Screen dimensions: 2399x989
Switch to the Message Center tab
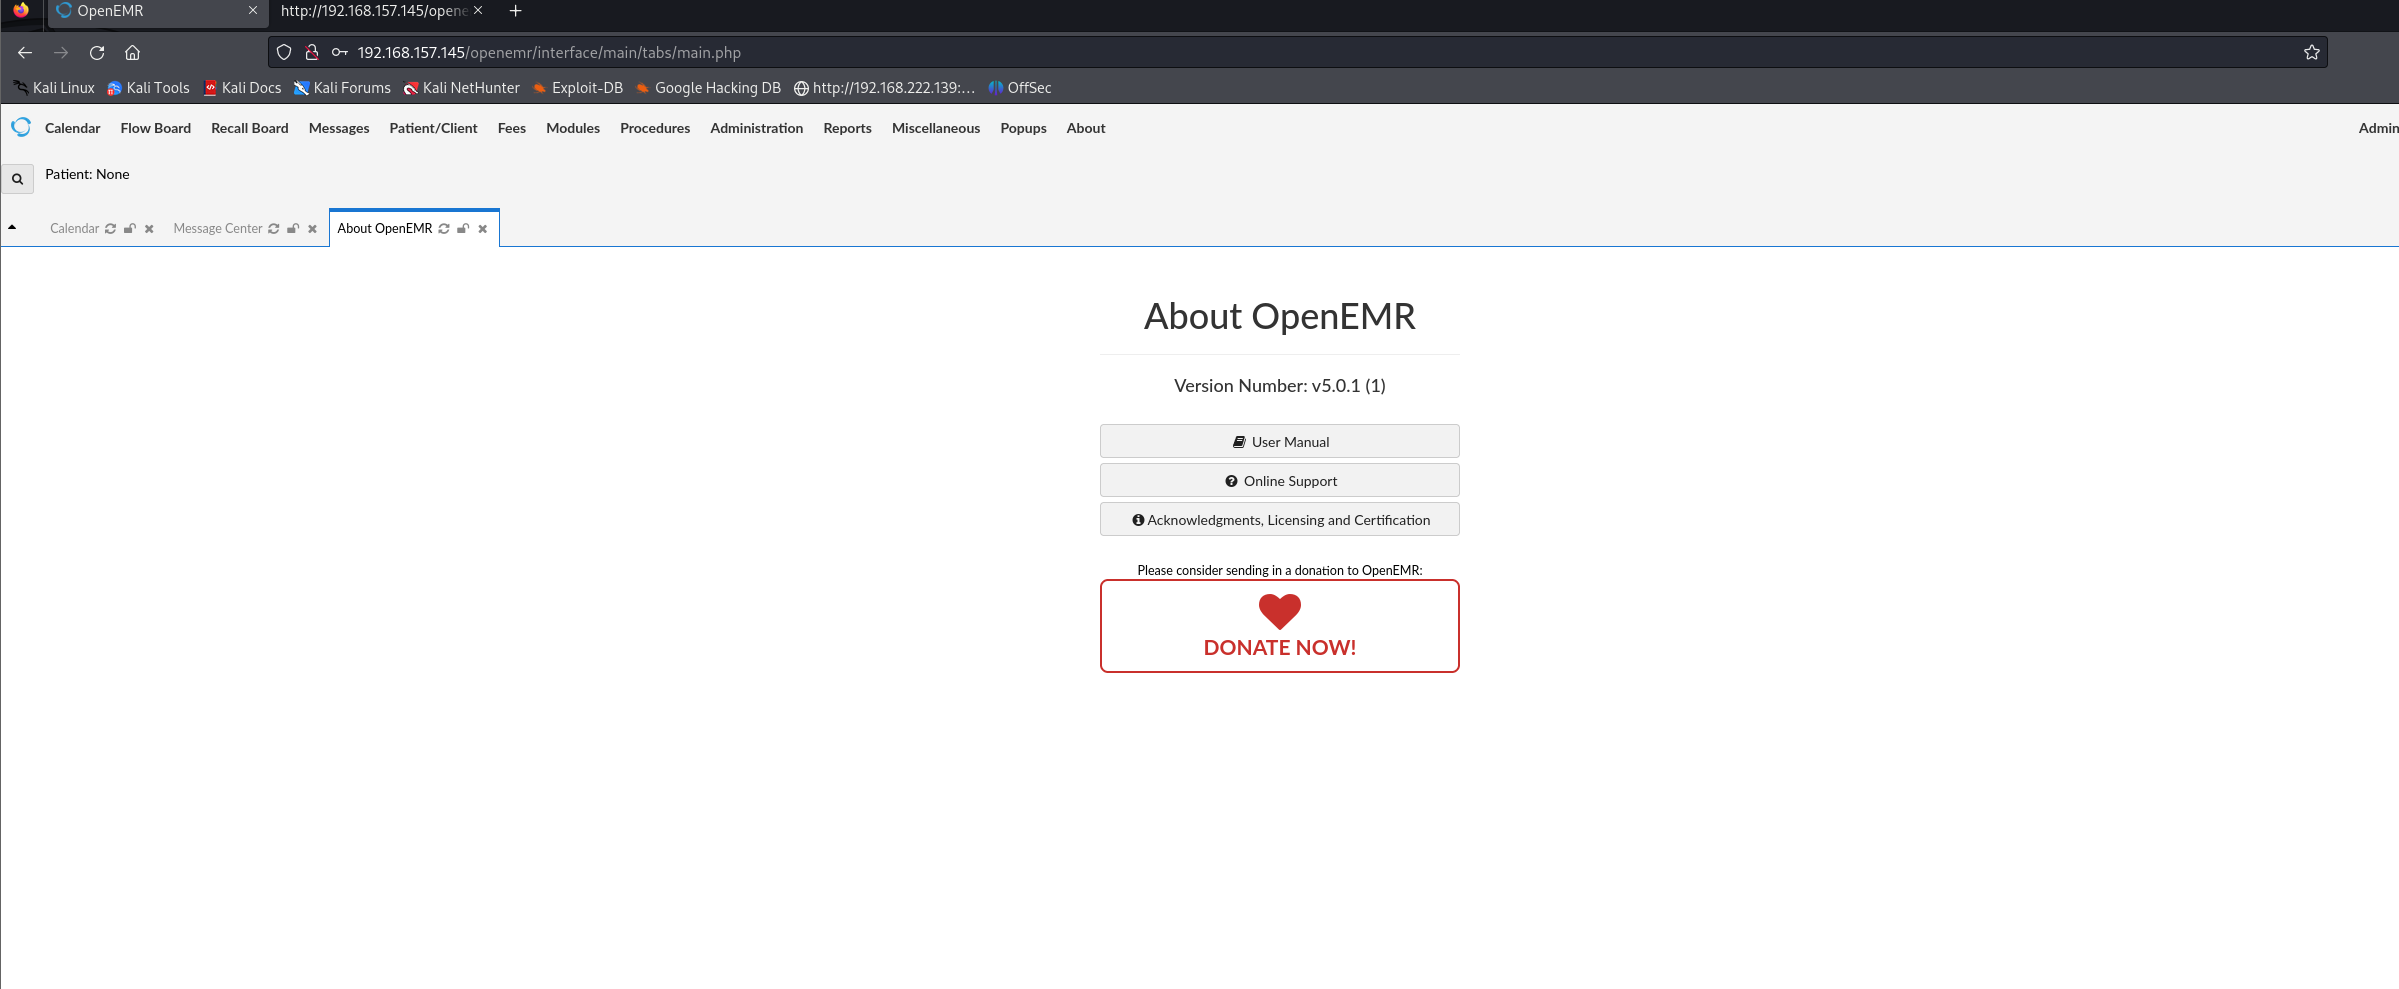(x=217, y=229)
